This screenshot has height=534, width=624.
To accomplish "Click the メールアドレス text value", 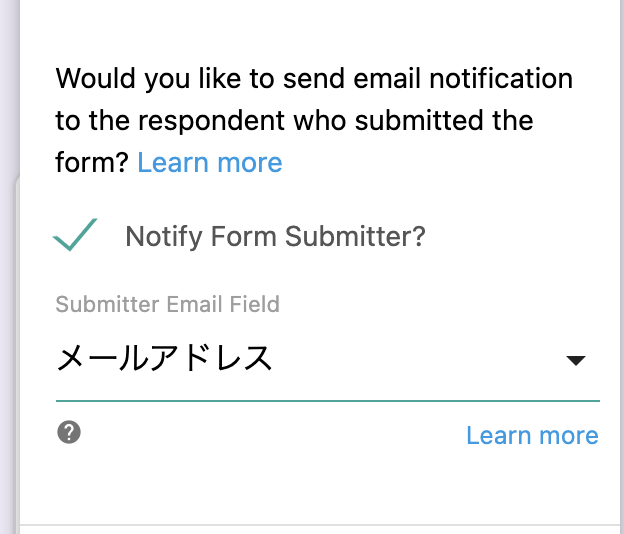I will (x=164, y=358).
